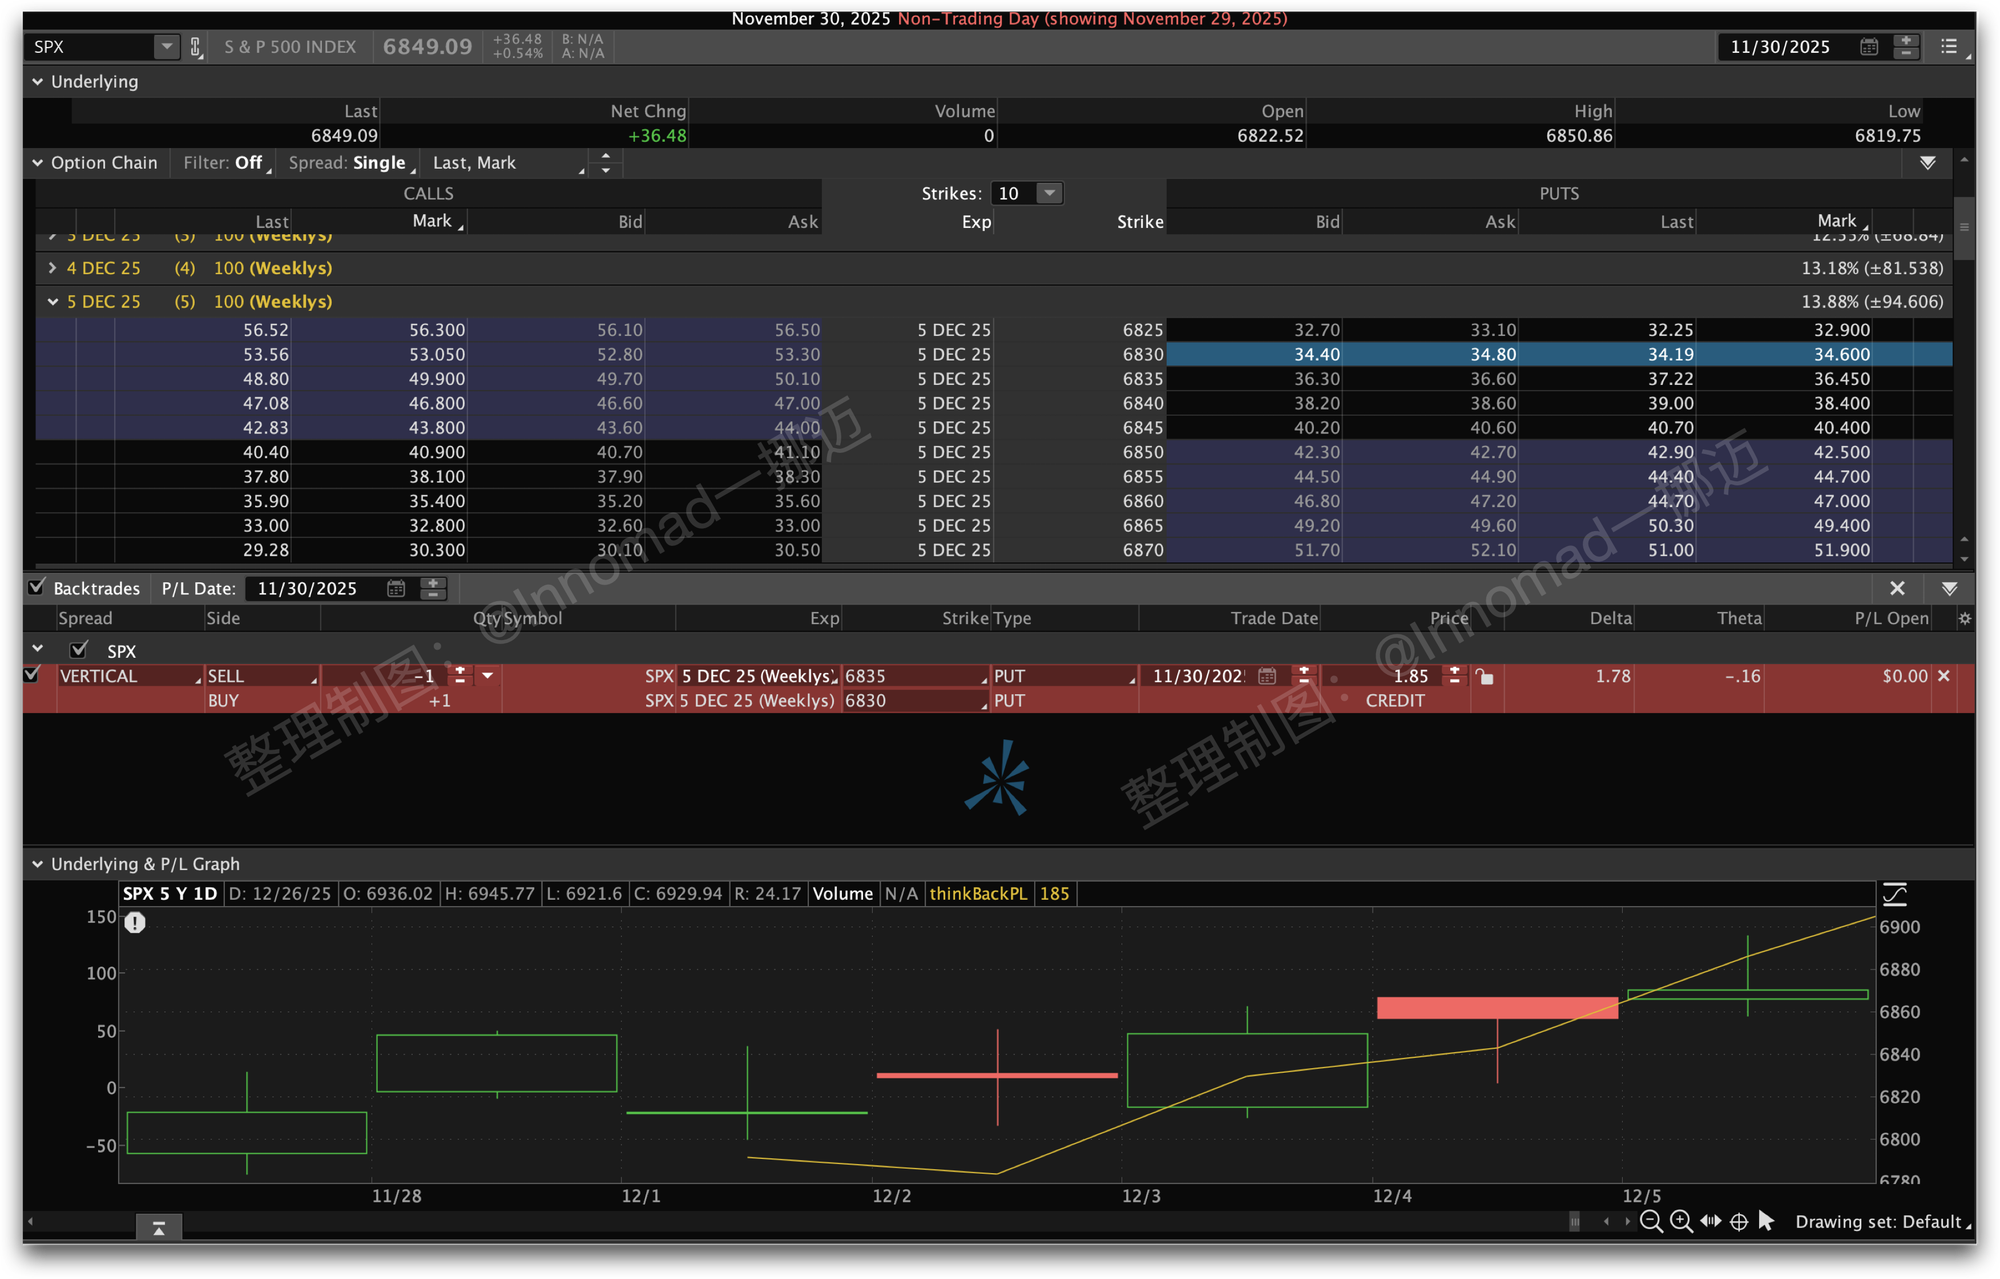Click the 6830 put bid price 34.40
2000x1279 pixels.
pyautogui.click(x=1316, y=354)
